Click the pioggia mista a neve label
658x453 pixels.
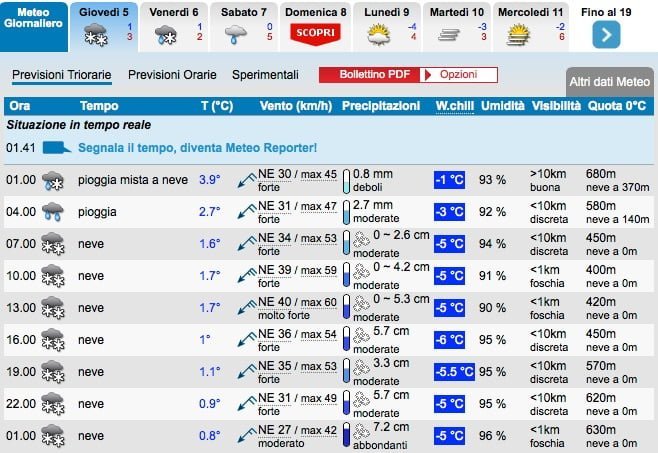[133, 180]
